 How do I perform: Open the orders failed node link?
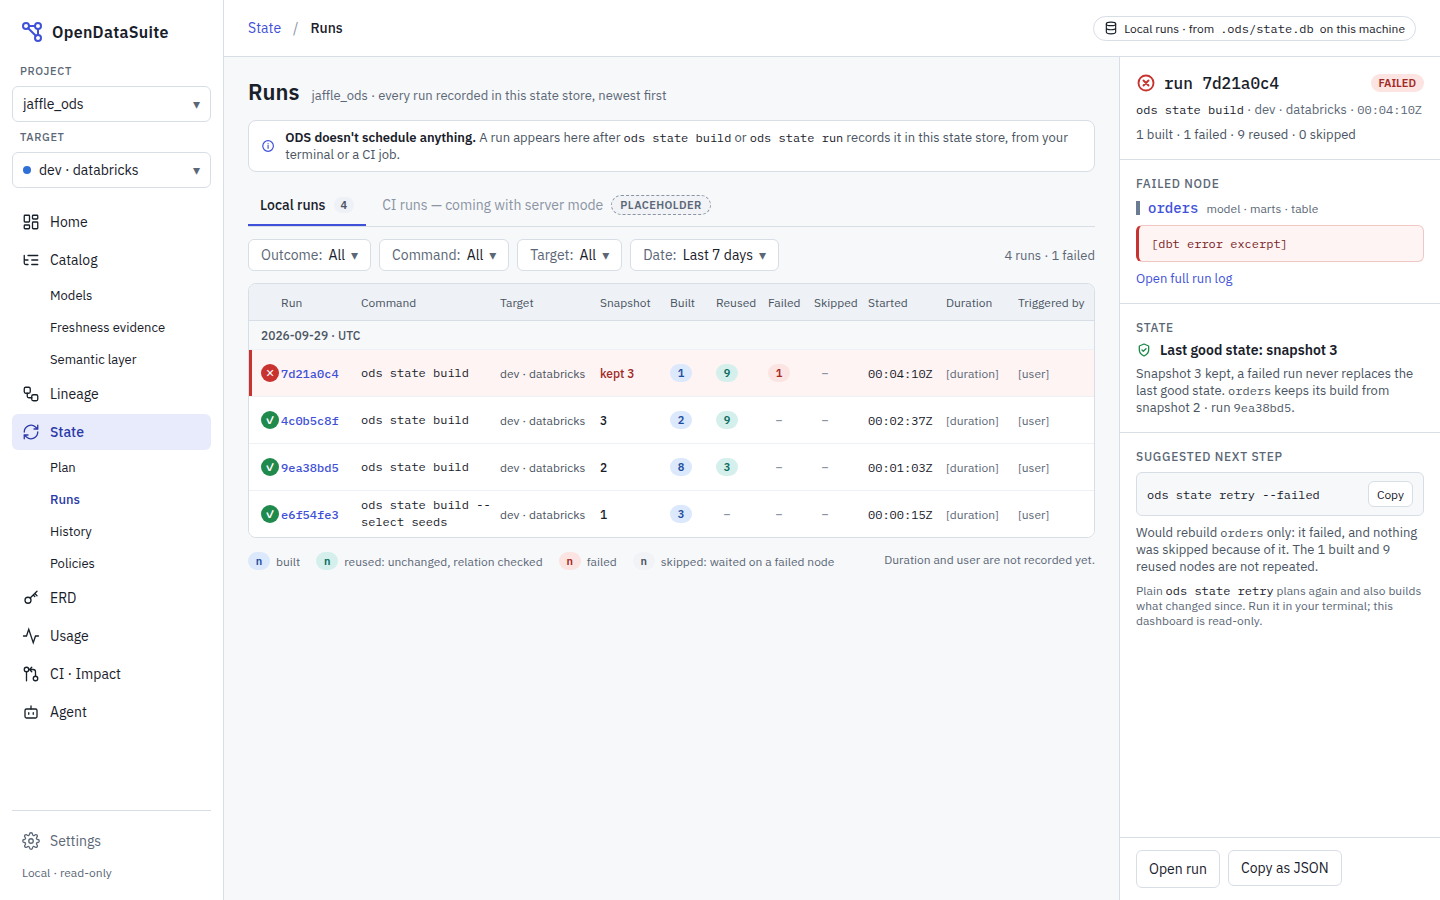(1173, 208)
